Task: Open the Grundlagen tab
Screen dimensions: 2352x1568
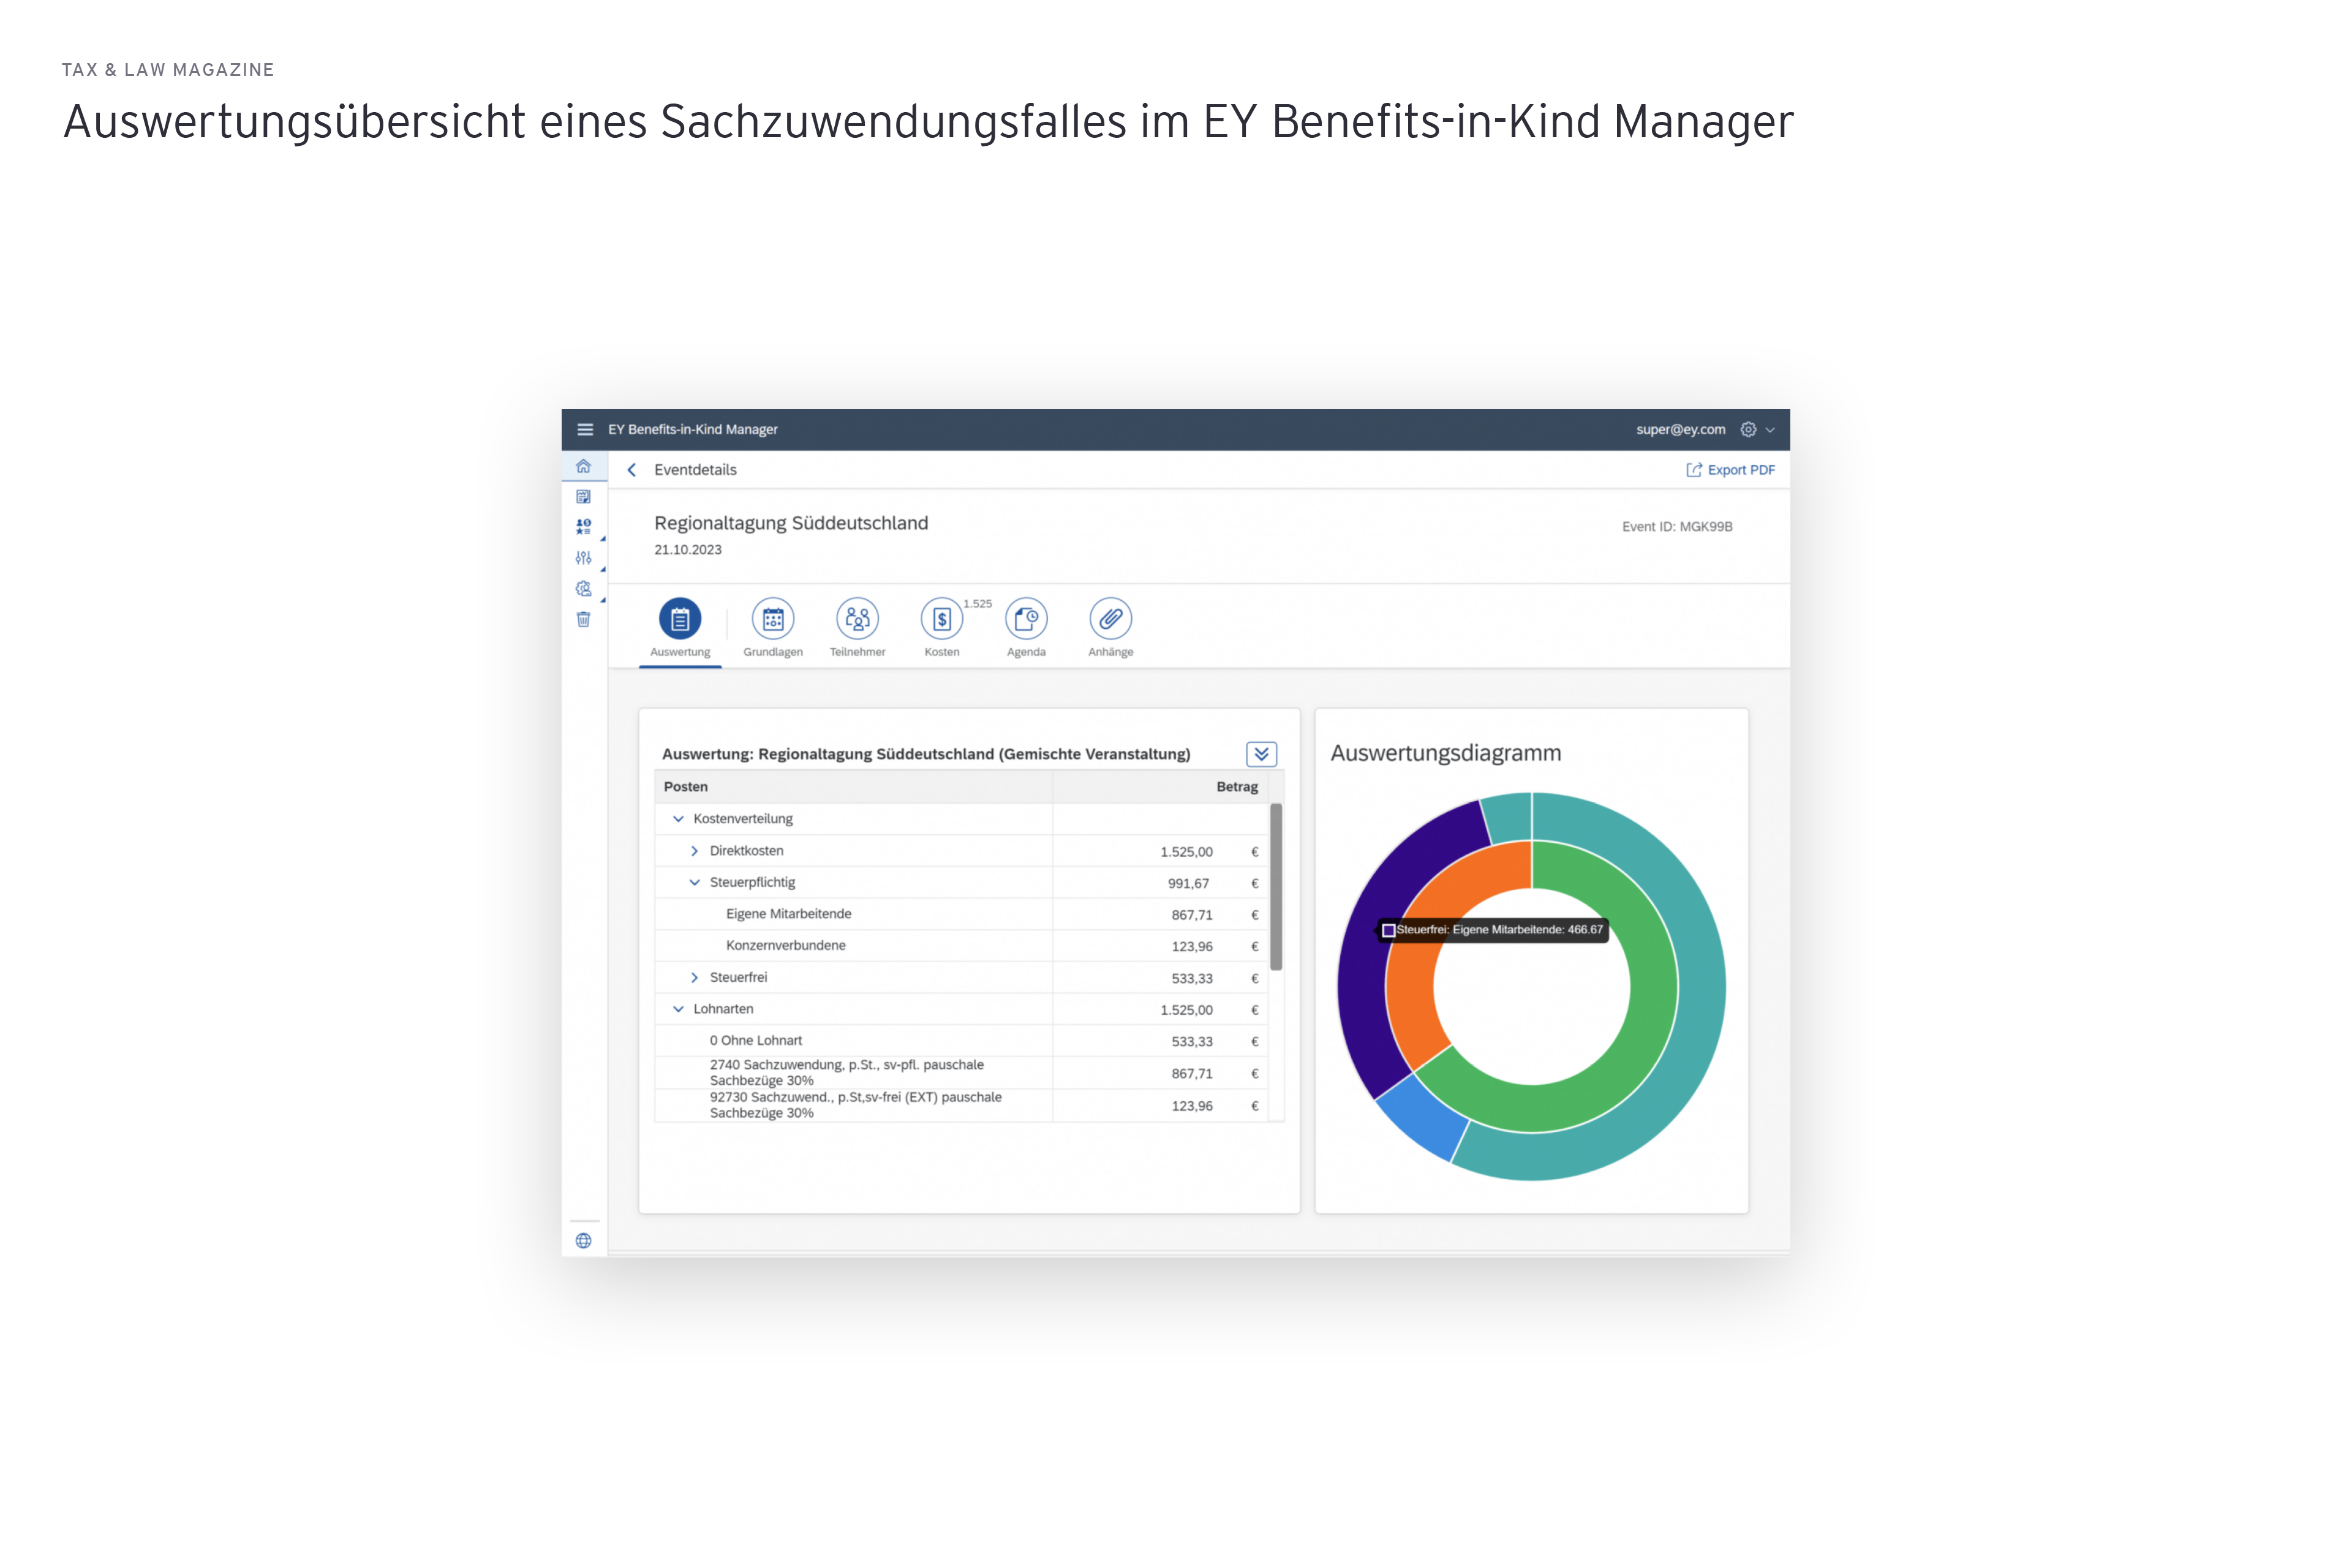Action: 773,620
